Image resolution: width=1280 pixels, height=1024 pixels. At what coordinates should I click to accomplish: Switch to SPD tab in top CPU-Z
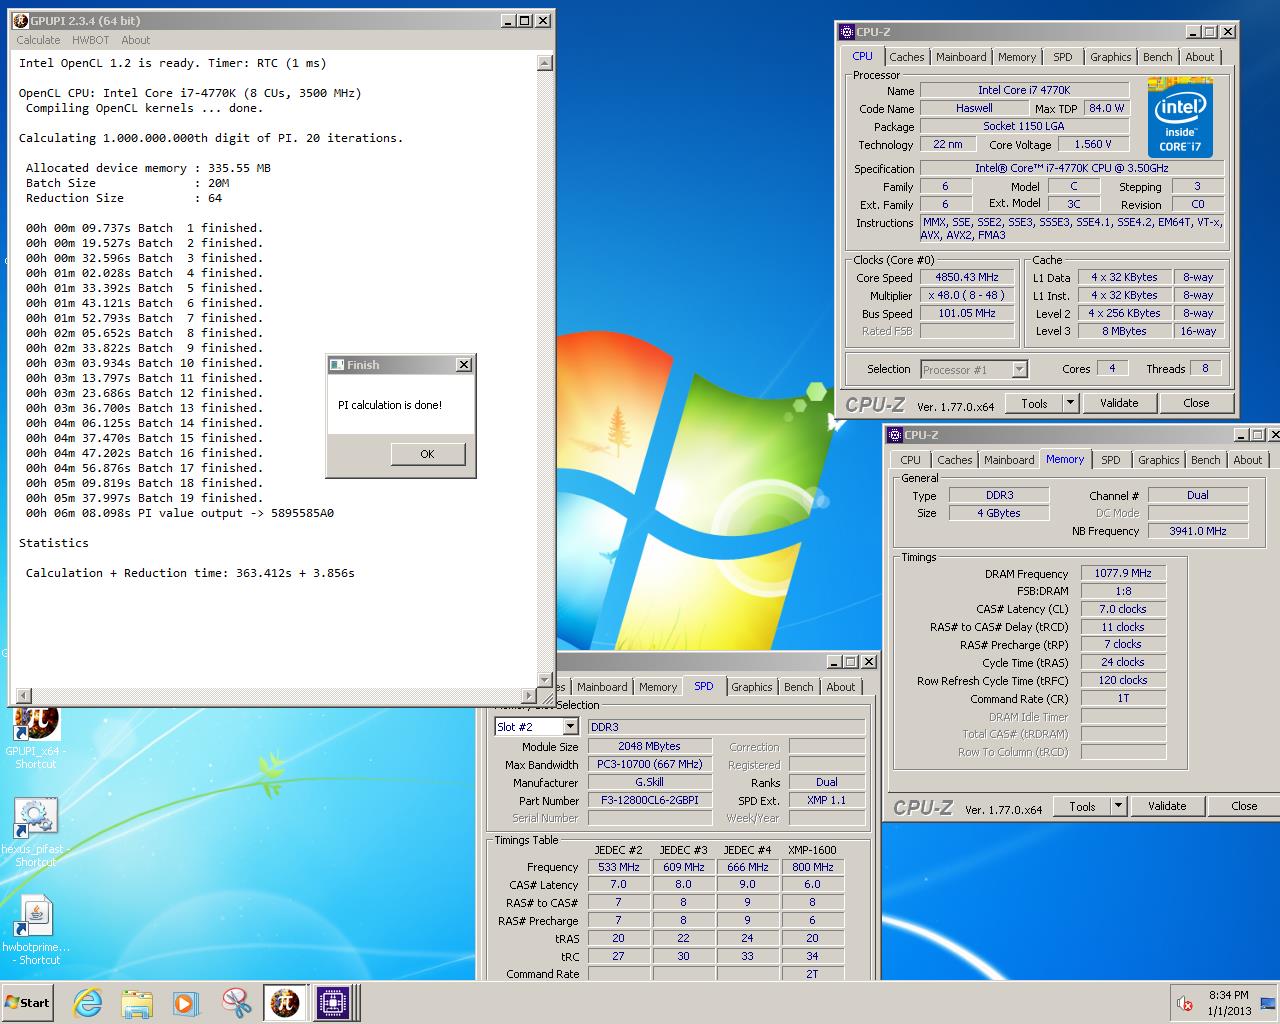[x=1063, y=57]
